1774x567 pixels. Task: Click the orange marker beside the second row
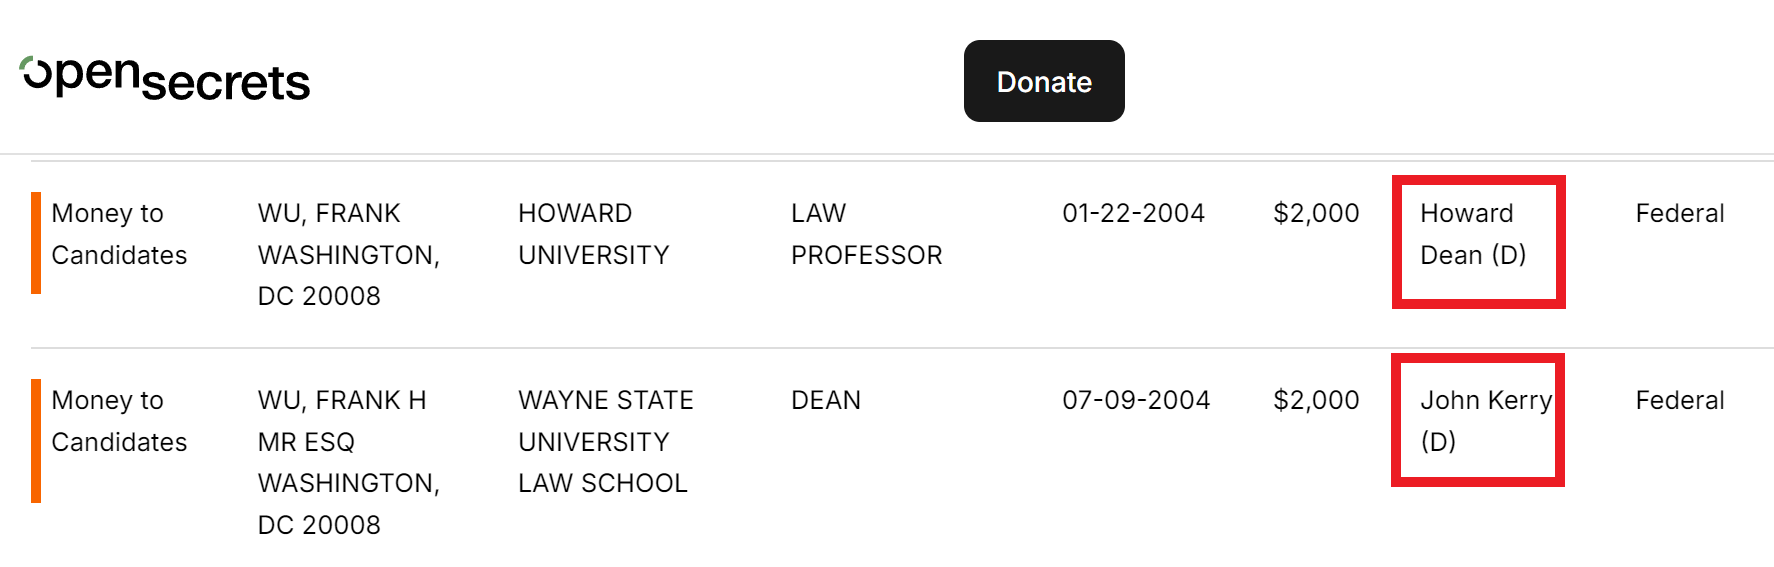click(x=36, y=441)
